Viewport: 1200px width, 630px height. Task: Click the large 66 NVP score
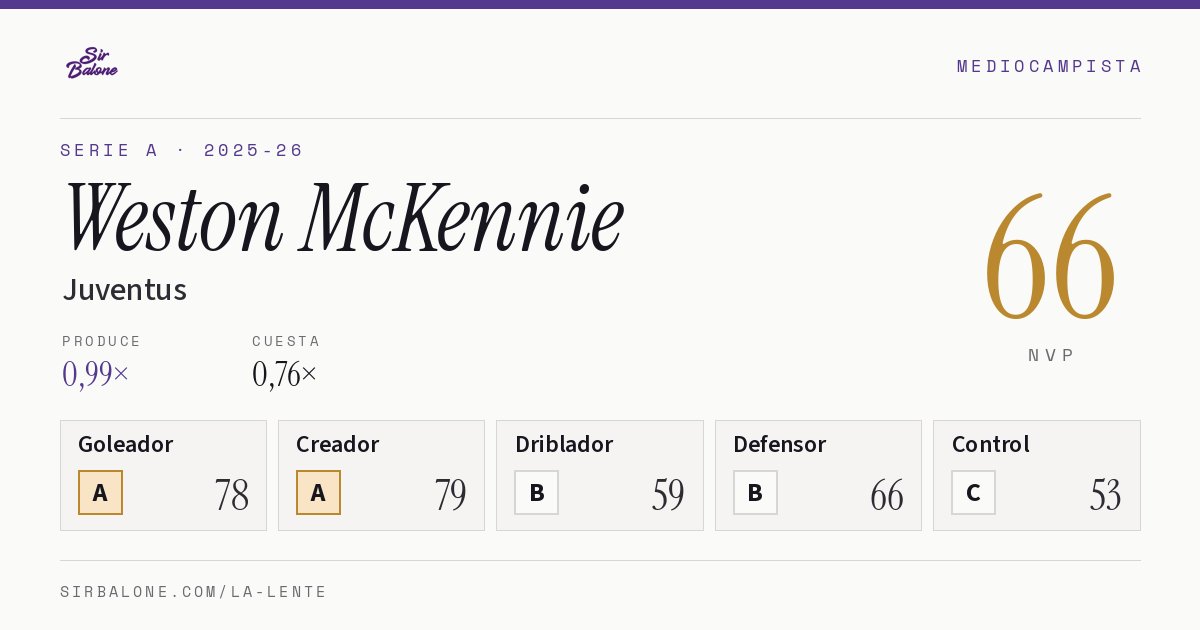(1050, 257)
